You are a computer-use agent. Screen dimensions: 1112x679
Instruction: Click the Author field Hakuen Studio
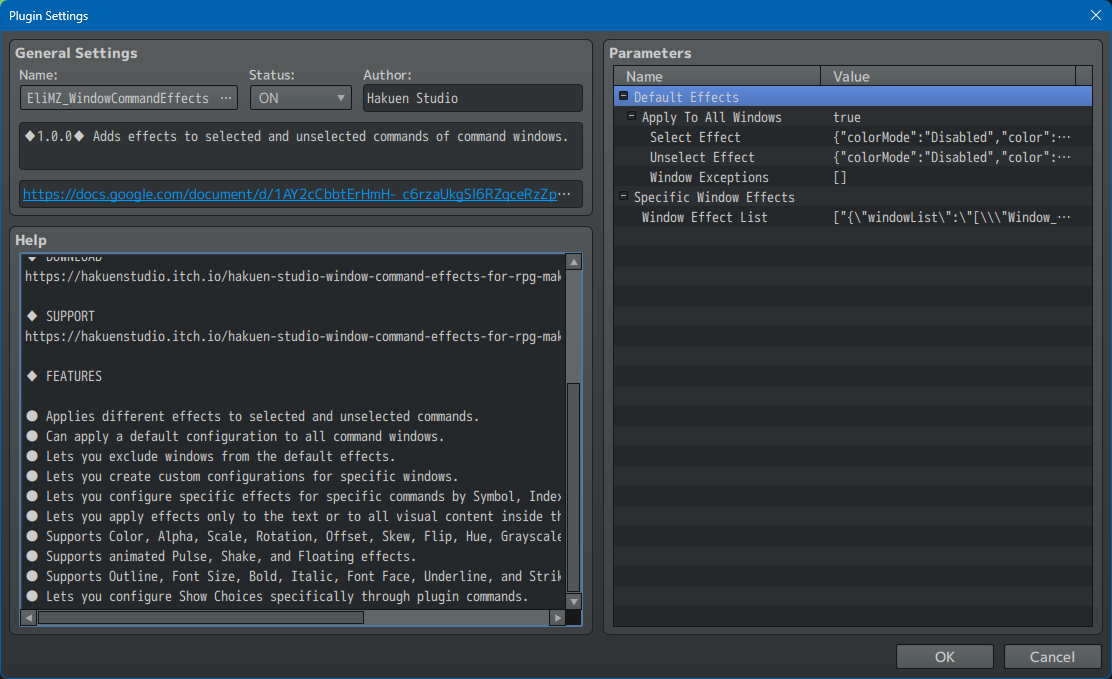472,98
